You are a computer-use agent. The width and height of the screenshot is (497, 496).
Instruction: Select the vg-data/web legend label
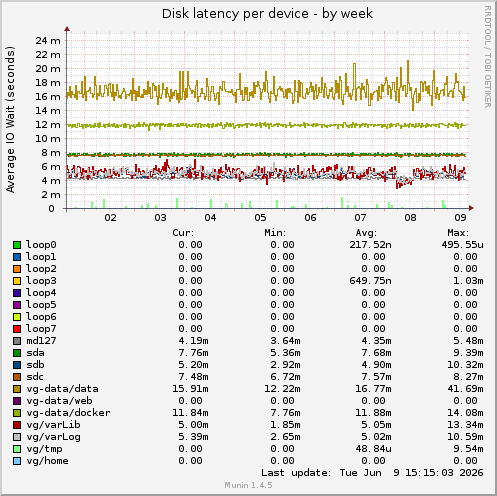(59, 401)
